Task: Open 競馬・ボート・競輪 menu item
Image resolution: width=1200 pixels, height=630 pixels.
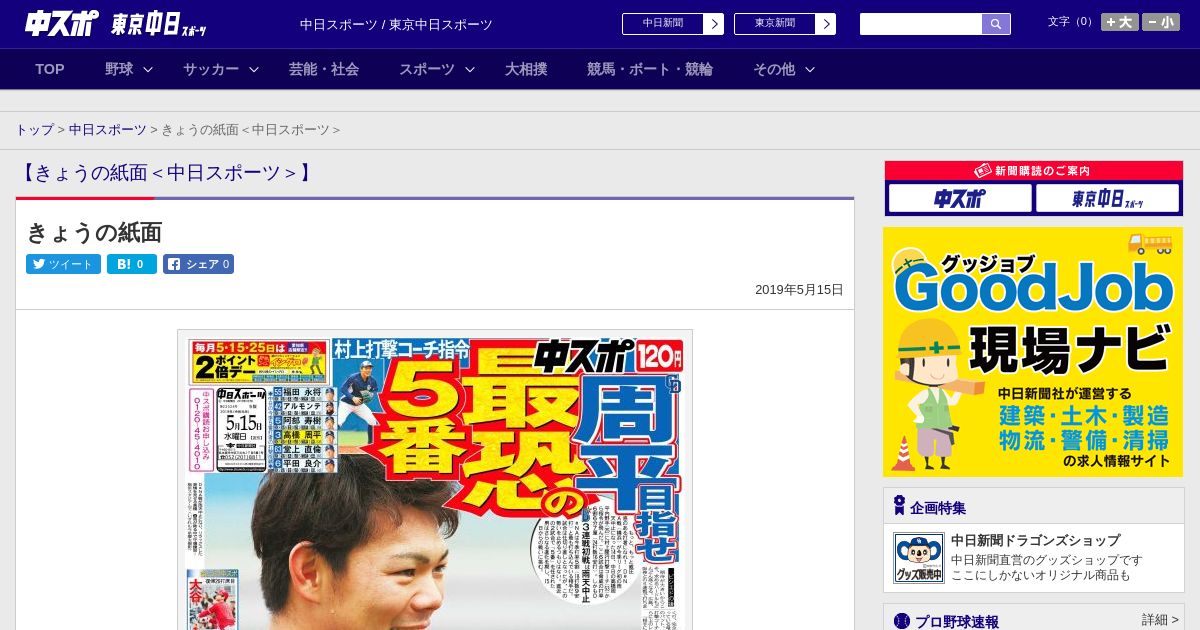Action: point(650,69)
